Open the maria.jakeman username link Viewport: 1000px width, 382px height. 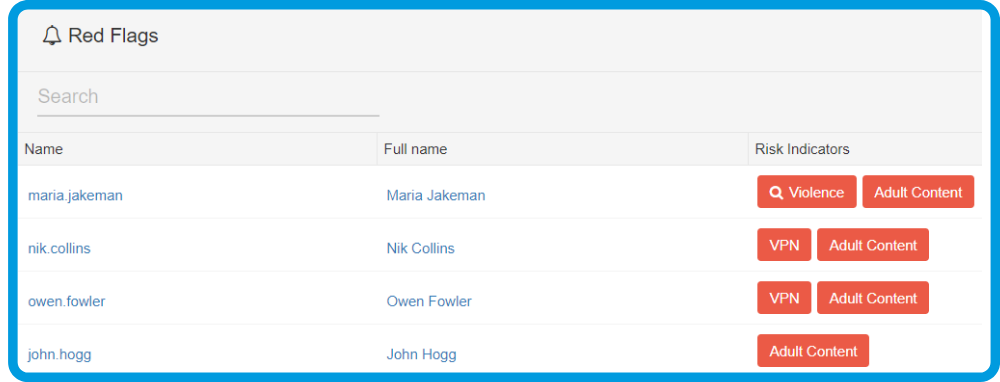coord(75,195)
